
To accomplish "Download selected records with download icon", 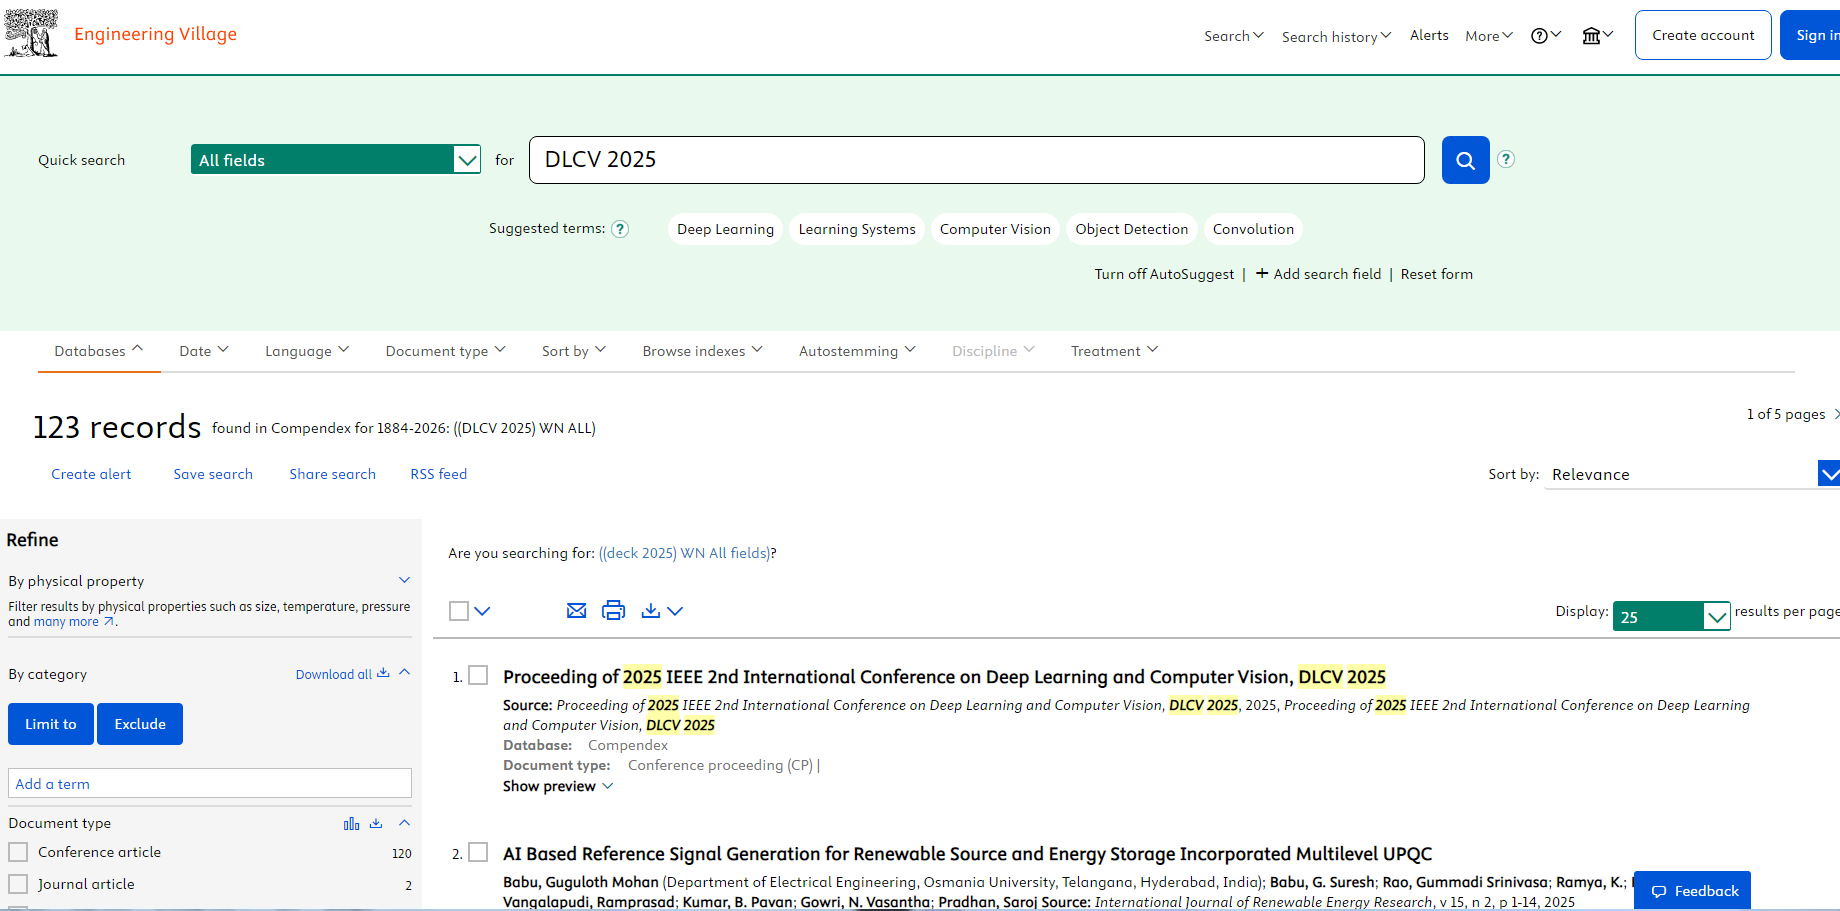I will pos(651,611).
